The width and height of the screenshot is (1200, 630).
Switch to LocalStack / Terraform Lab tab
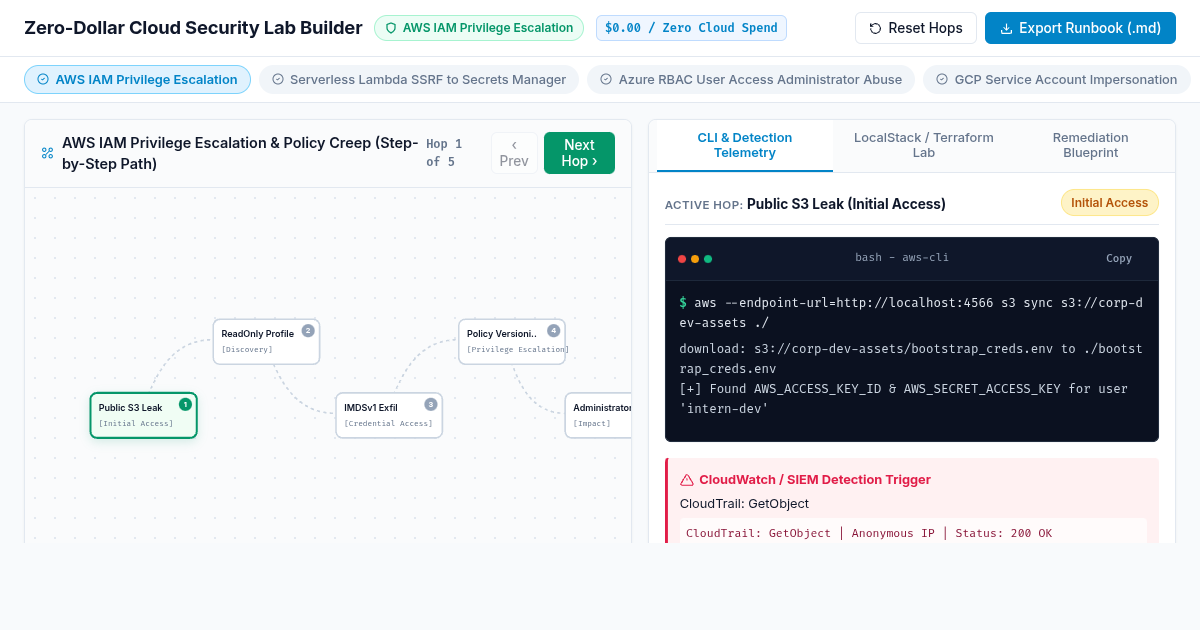click(x=924, y=146)
